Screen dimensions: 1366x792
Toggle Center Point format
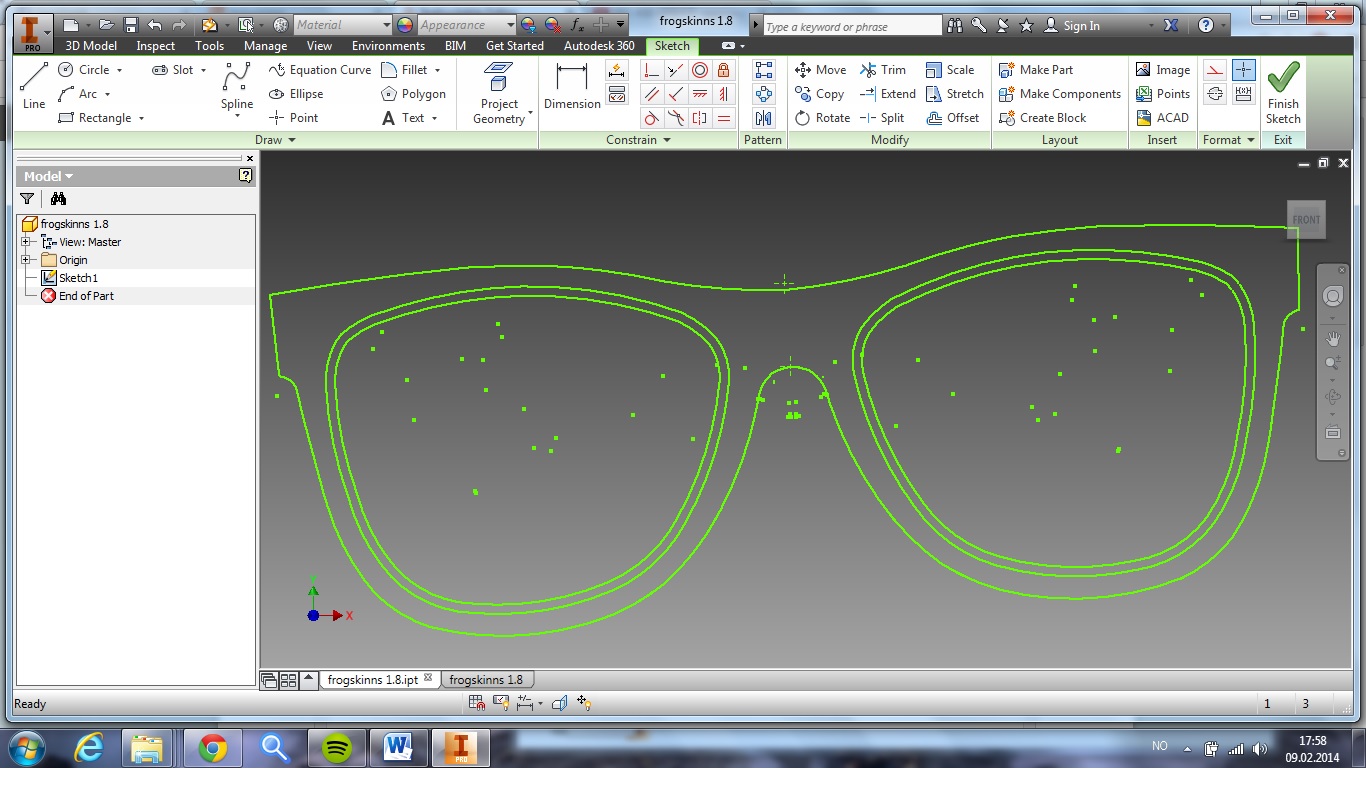pos(1243,70)
